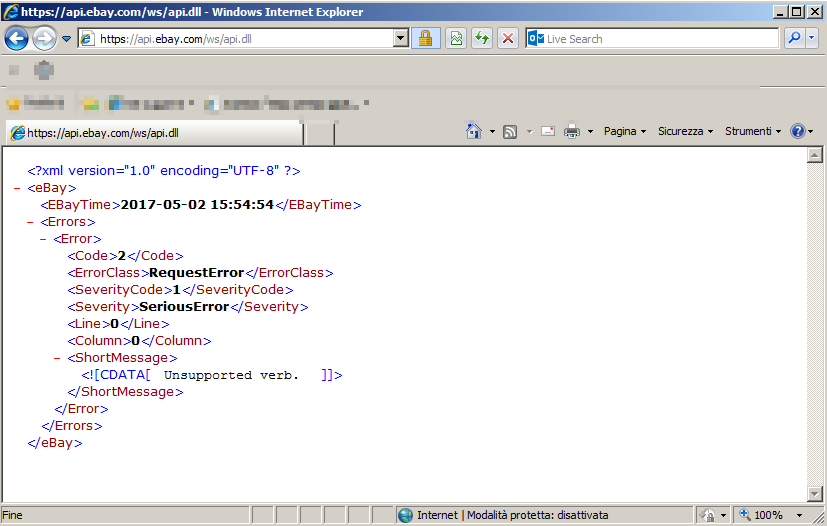
Task: Click the address bar URL field
Action: pyautogui.click(x=236, y=39)
